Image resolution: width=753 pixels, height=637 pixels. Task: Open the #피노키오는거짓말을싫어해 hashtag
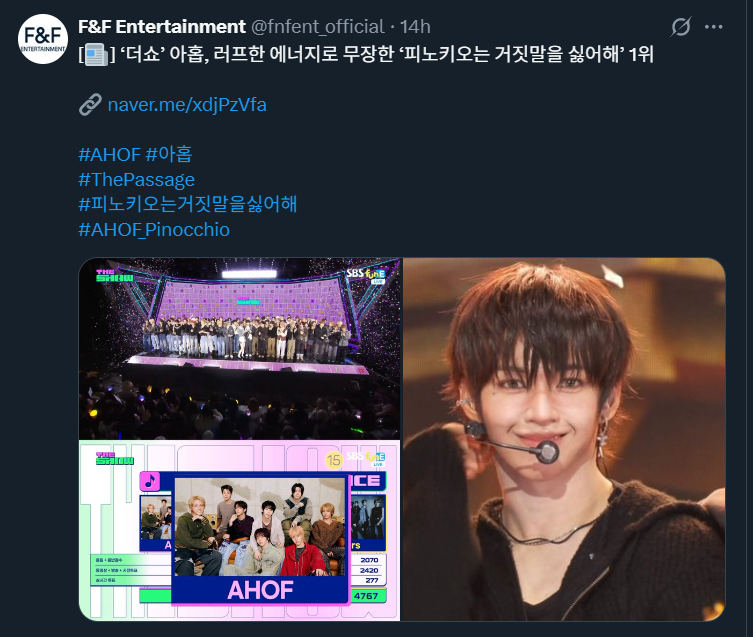point(188,205)
